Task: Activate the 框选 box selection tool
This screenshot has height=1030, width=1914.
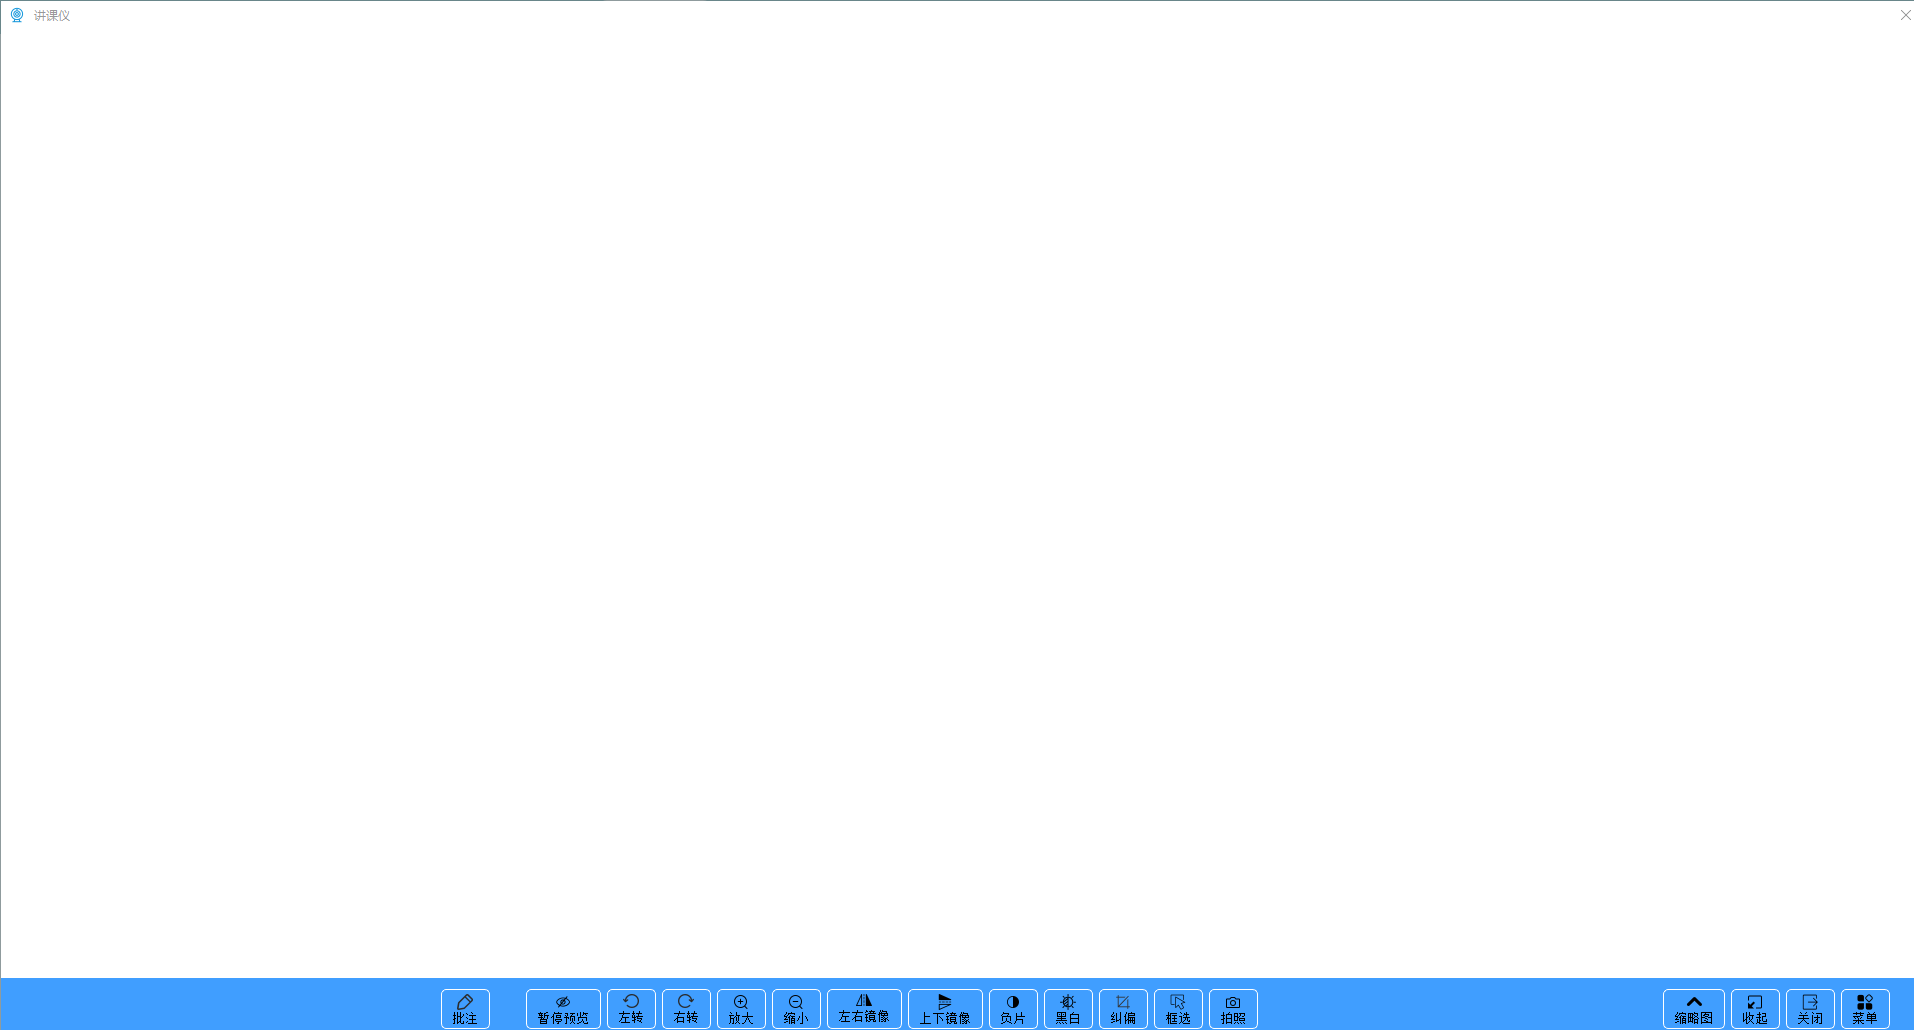Action: pyautogui.click(x=1178, y=1009)
